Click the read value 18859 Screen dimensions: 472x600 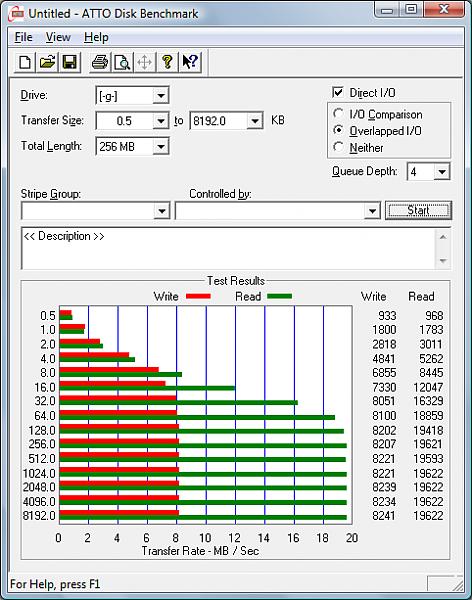coord(428,416)
